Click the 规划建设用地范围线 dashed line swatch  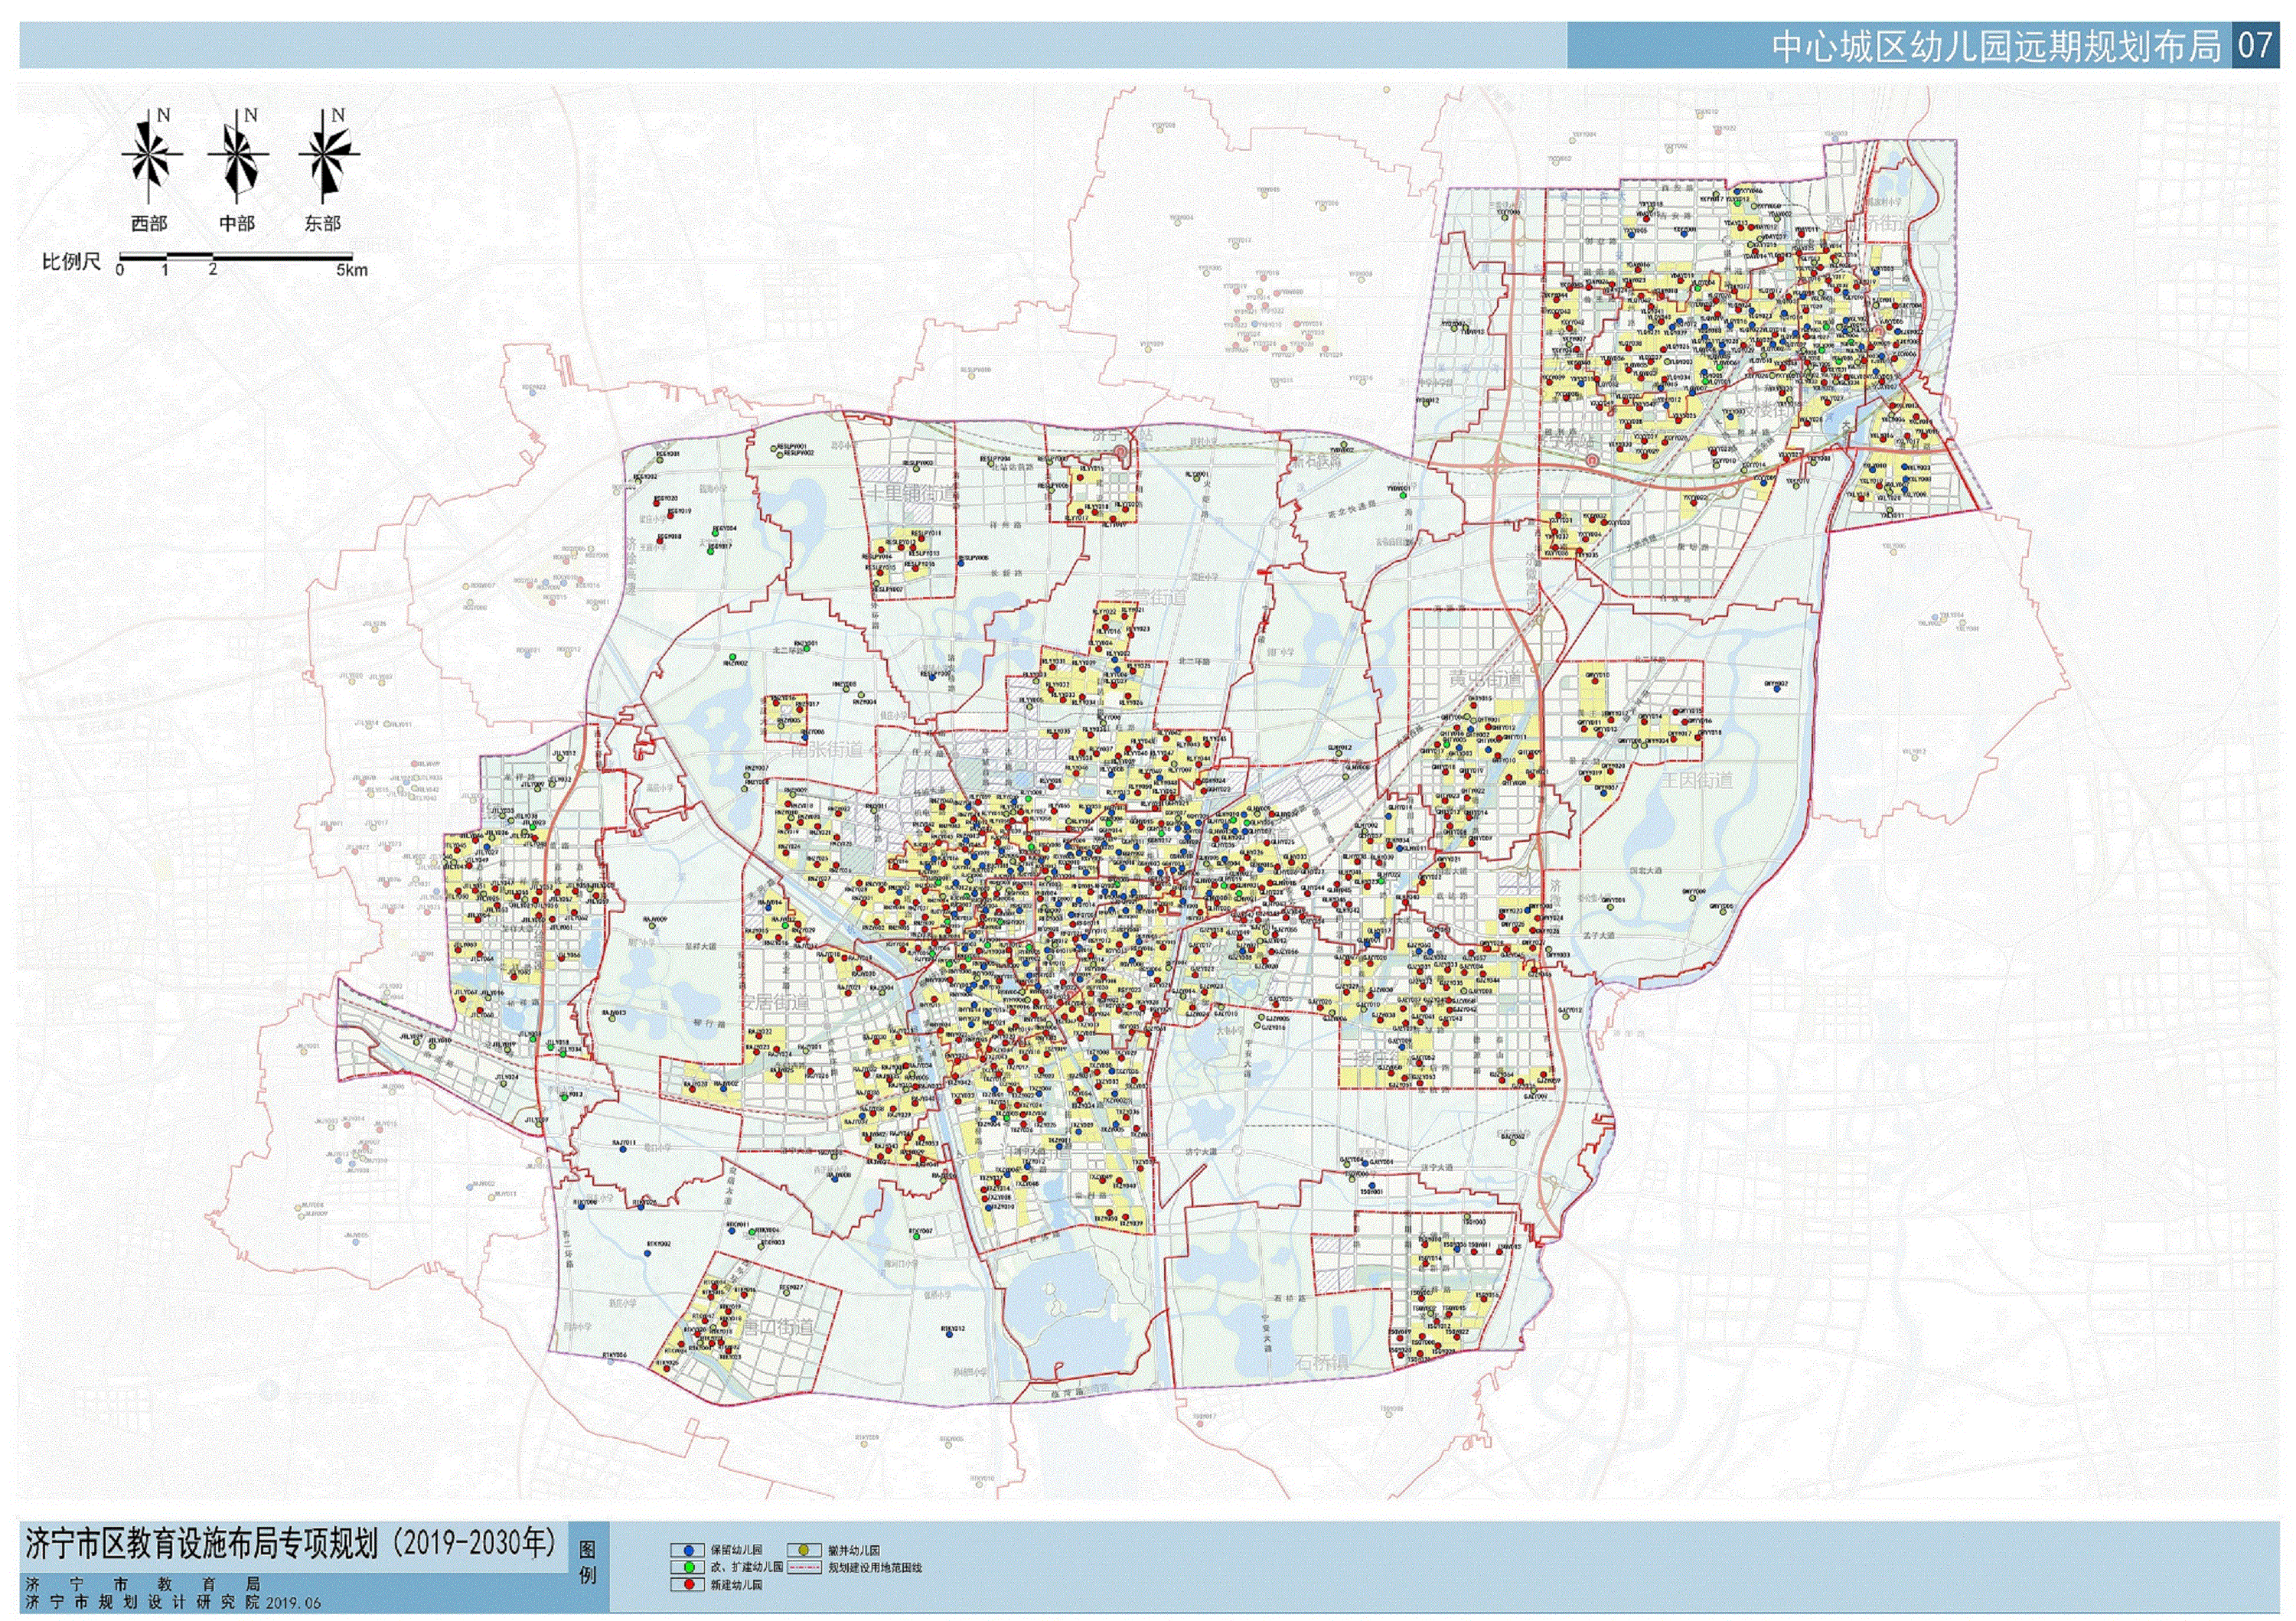point(804,1568)
